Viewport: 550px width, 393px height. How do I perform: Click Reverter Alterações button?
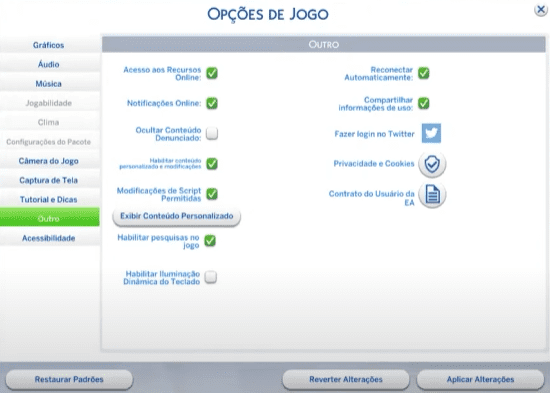click(x=346, y=379)
